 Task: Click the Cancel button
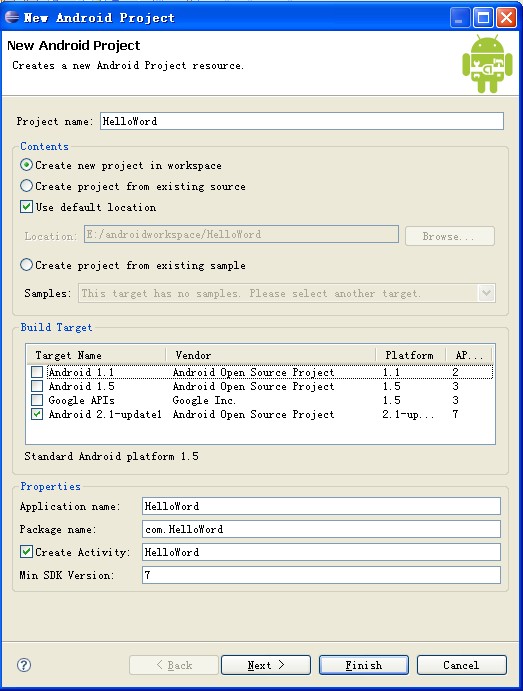pos(462,665)
